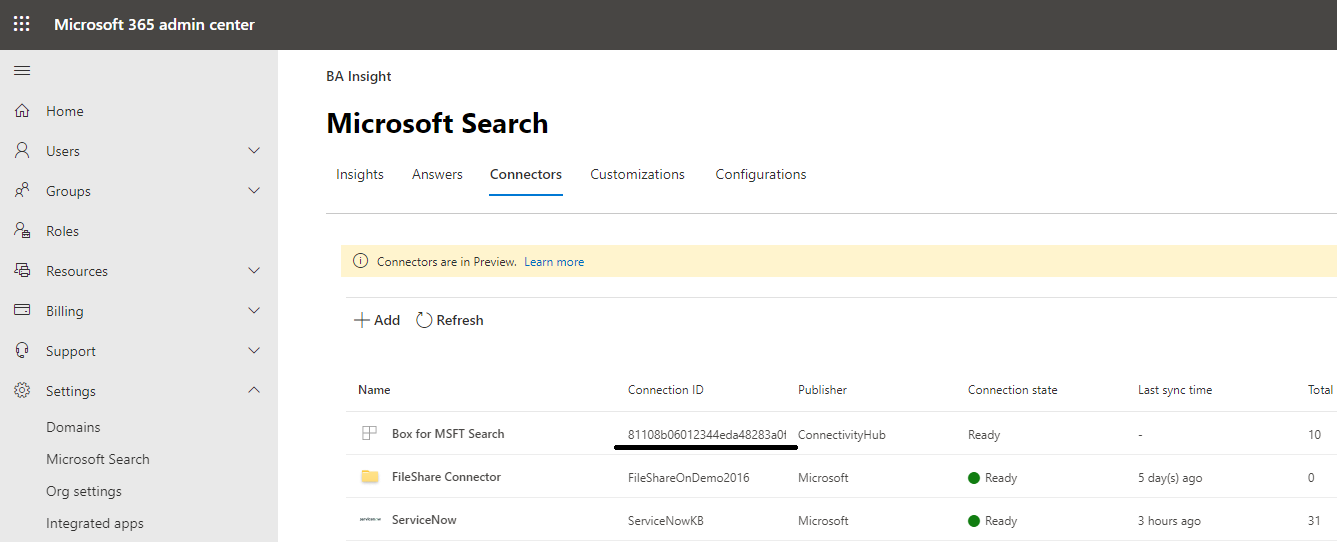Open the Customizations tab
1337x542 pixels.
637,174
